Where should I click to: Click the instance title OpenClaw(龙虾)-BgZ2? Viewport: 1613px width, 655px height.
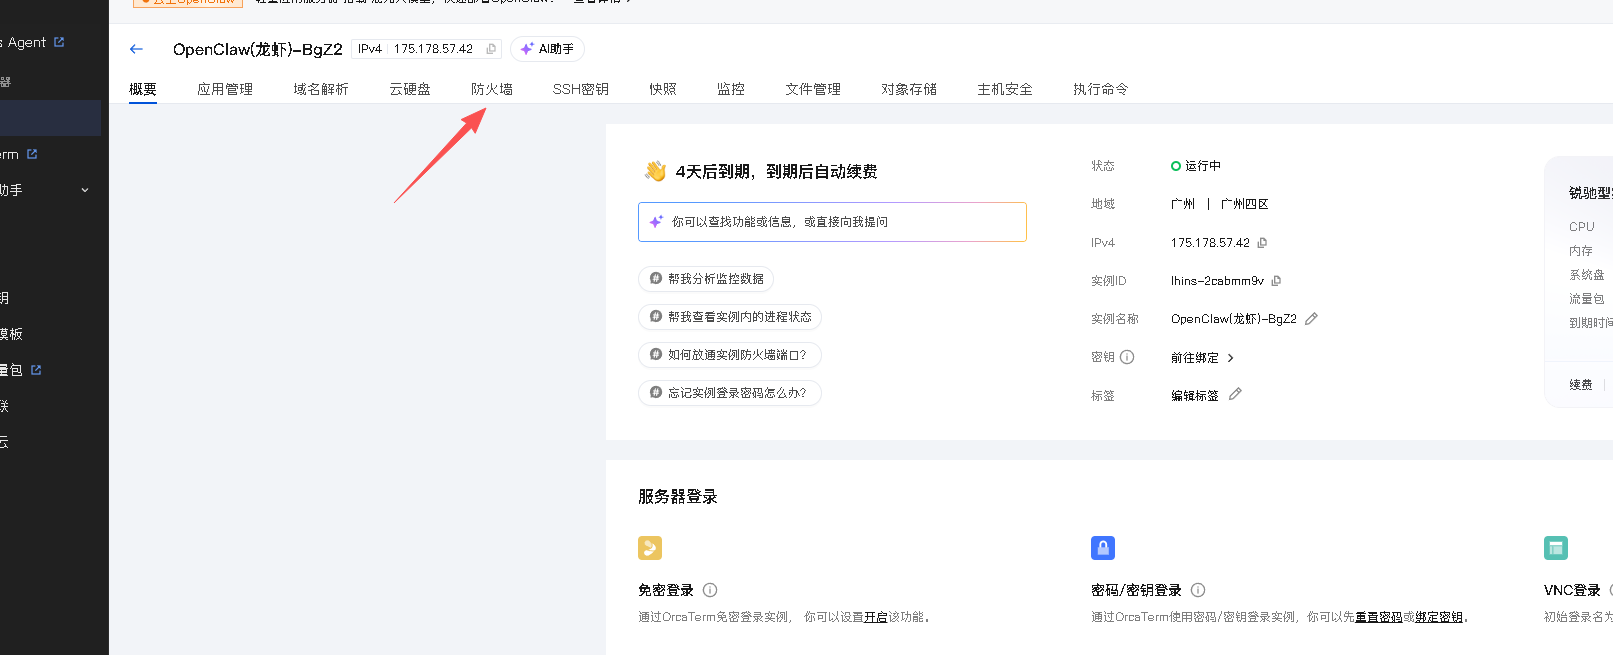(258, 49)
